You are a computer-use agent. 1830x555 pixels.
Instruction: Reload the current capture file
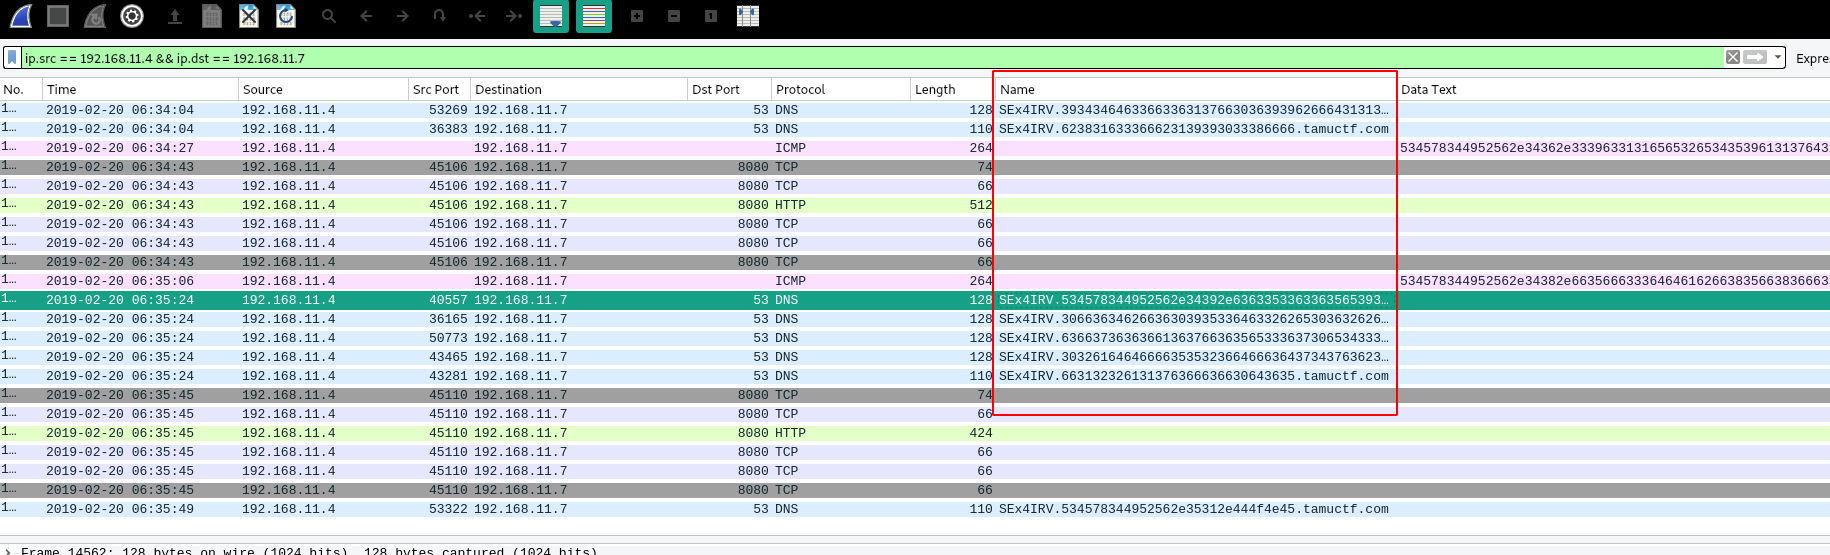click(286, 16)
